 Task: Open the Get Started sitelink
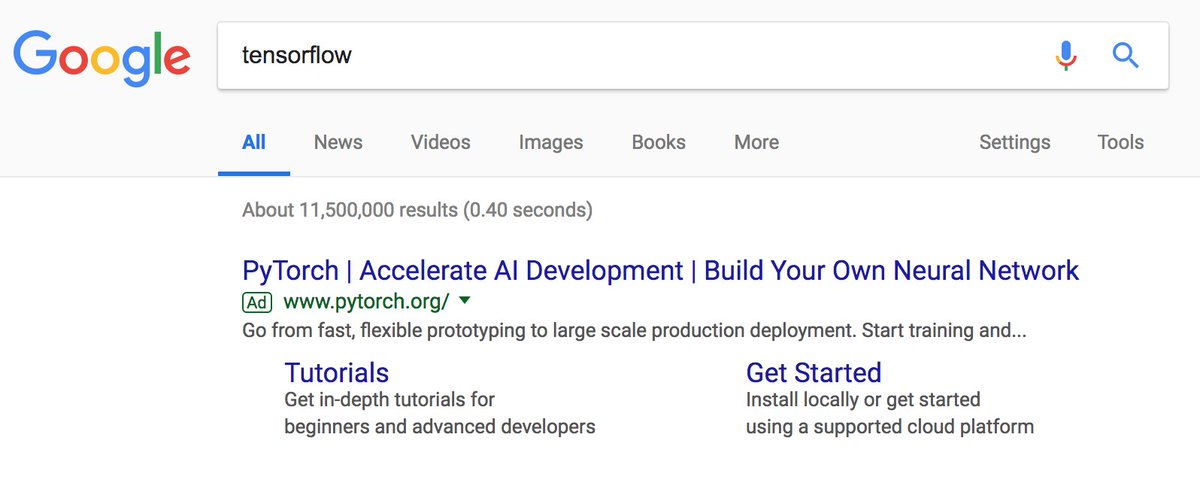point(814,373)
